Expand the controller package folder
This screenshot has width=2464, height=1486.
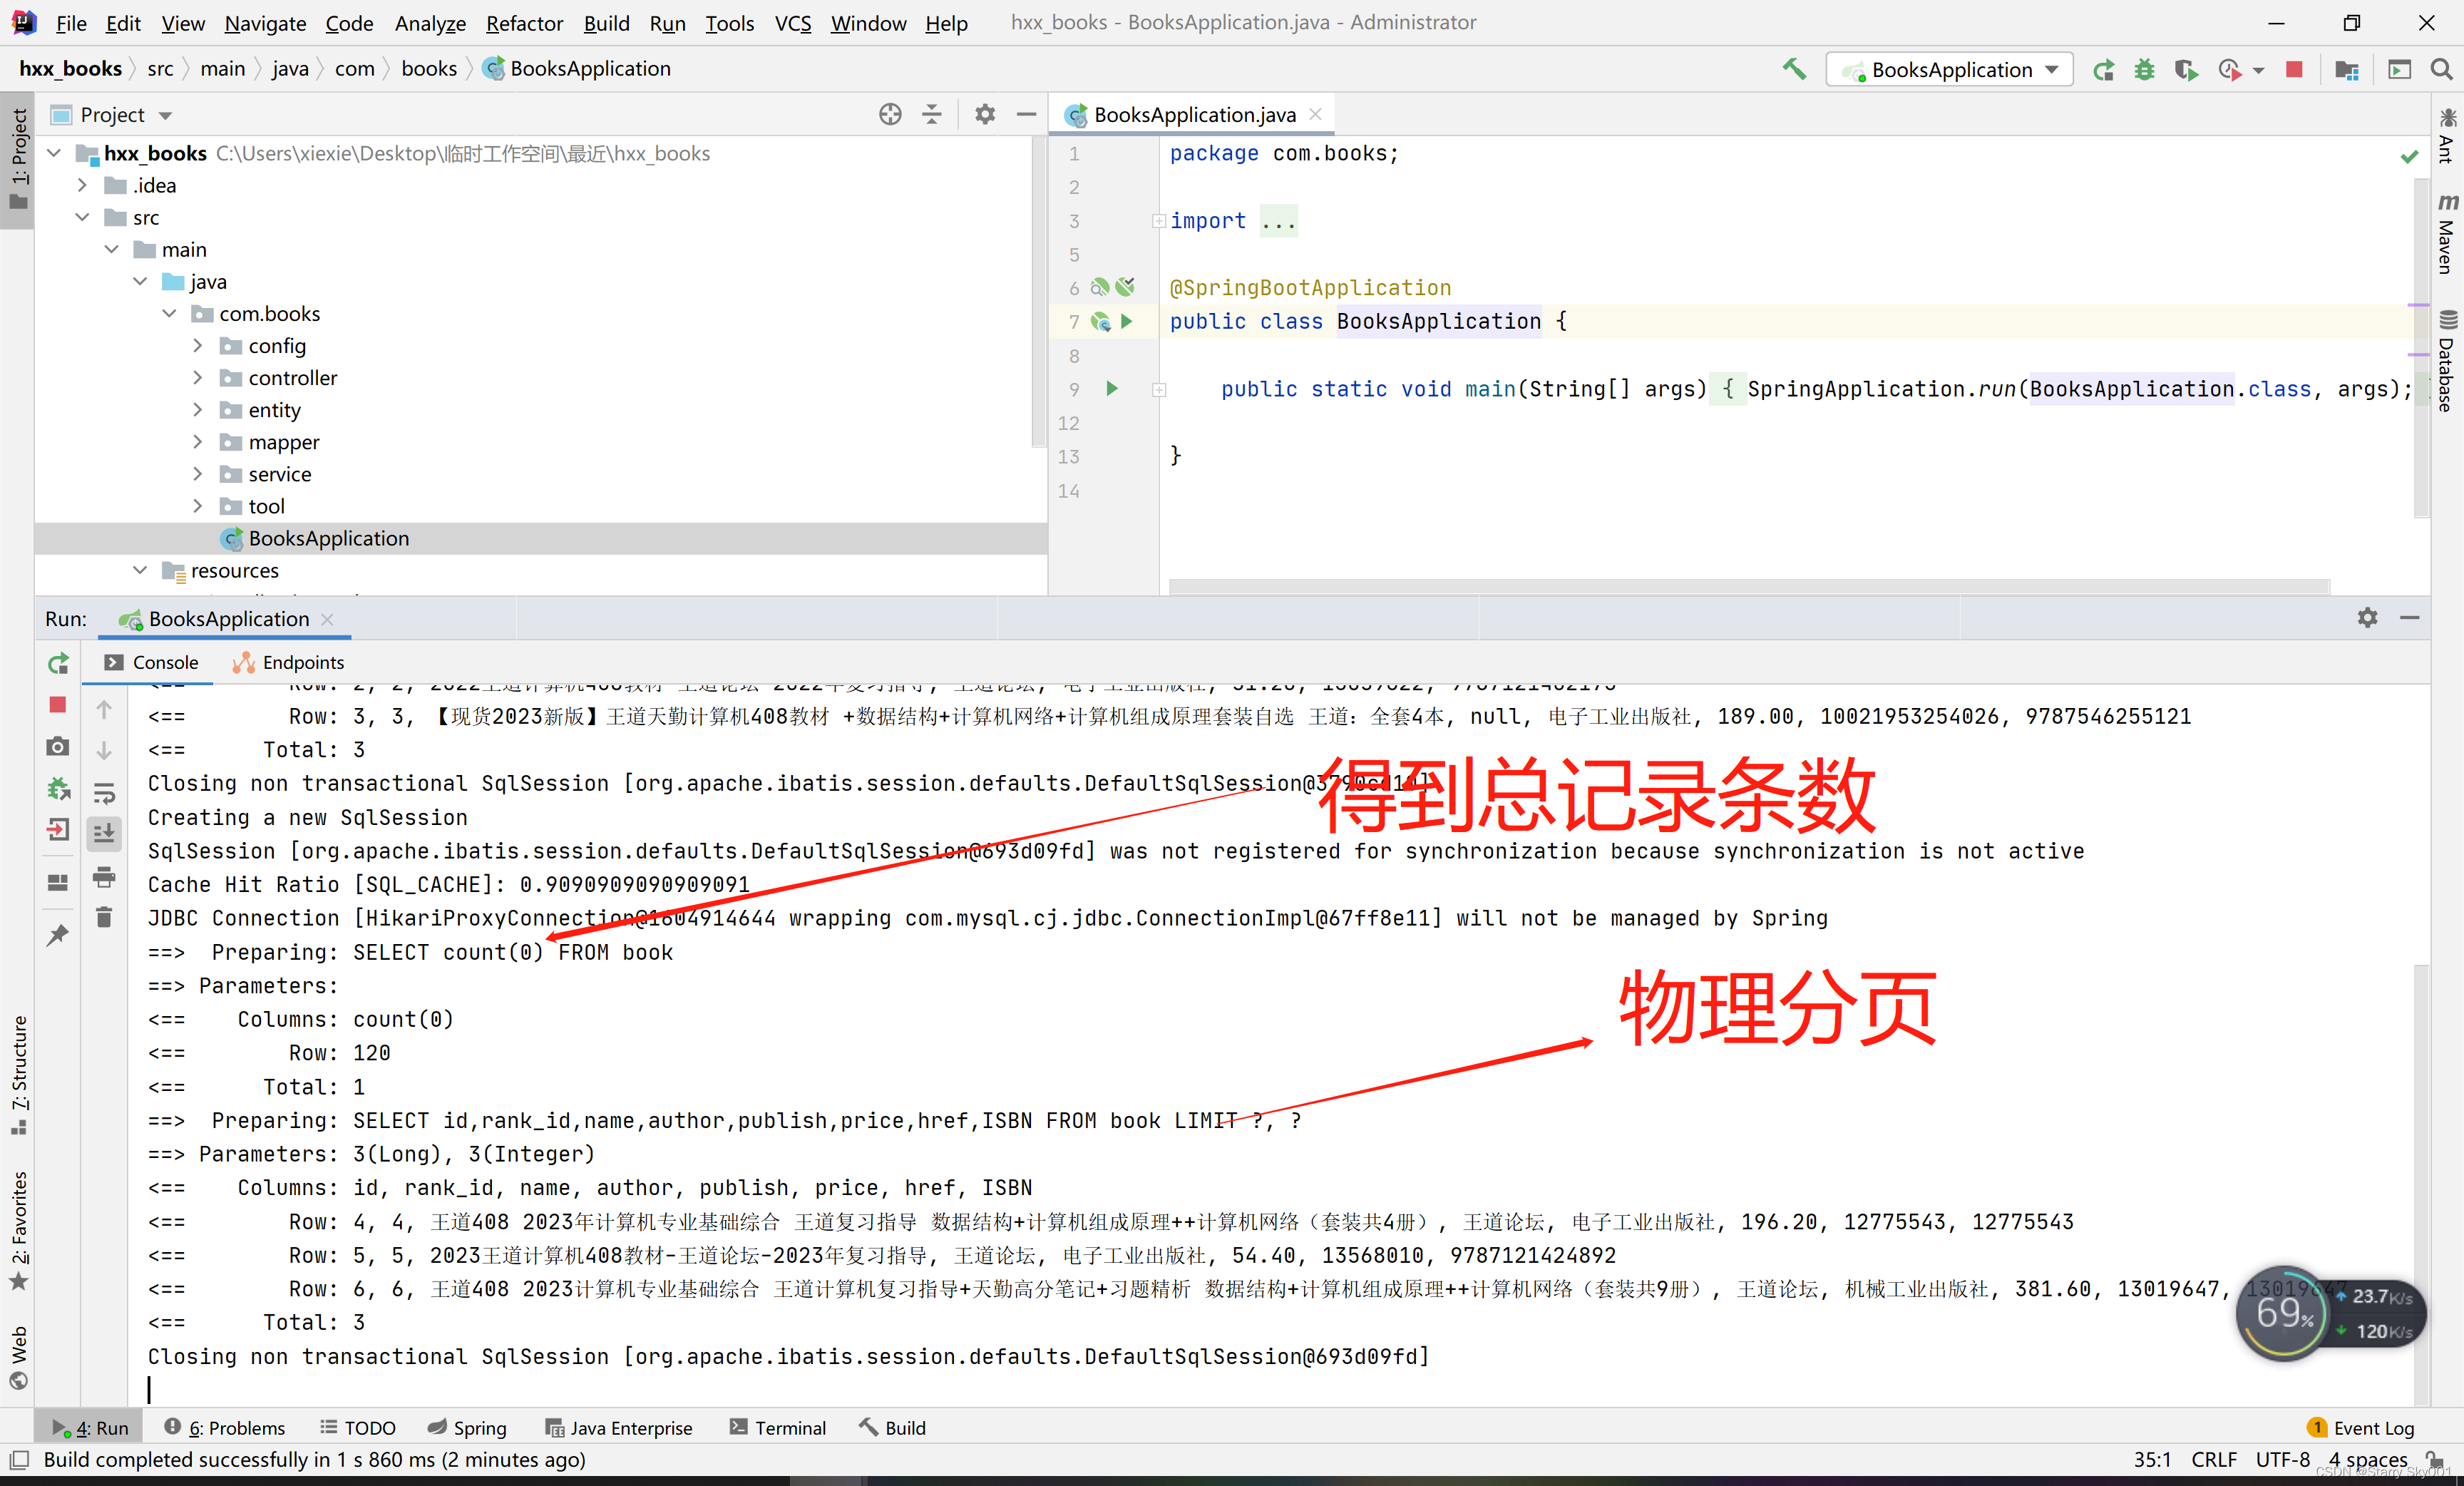point(197,377)
